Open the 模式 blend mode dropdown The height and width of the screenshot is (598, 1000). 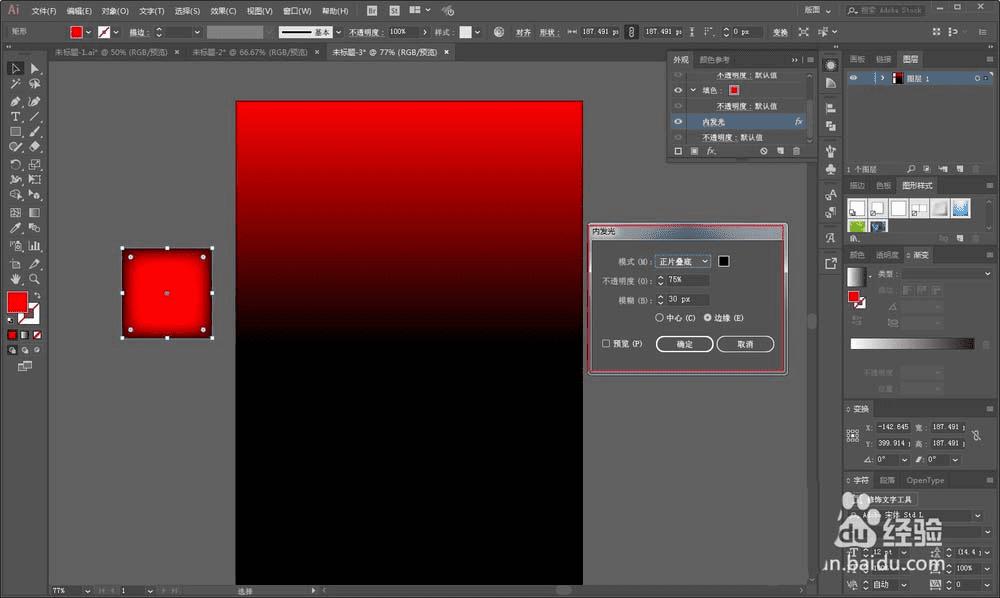coord(683,262)
